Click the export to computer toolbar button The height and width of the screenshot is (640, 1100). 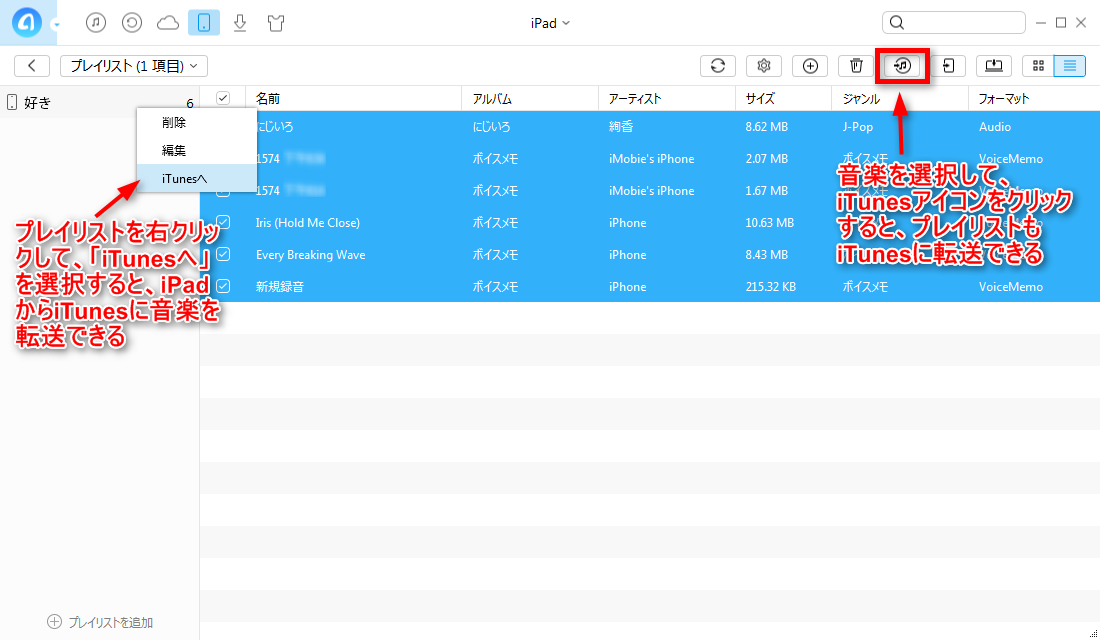[x=994, y=66]
